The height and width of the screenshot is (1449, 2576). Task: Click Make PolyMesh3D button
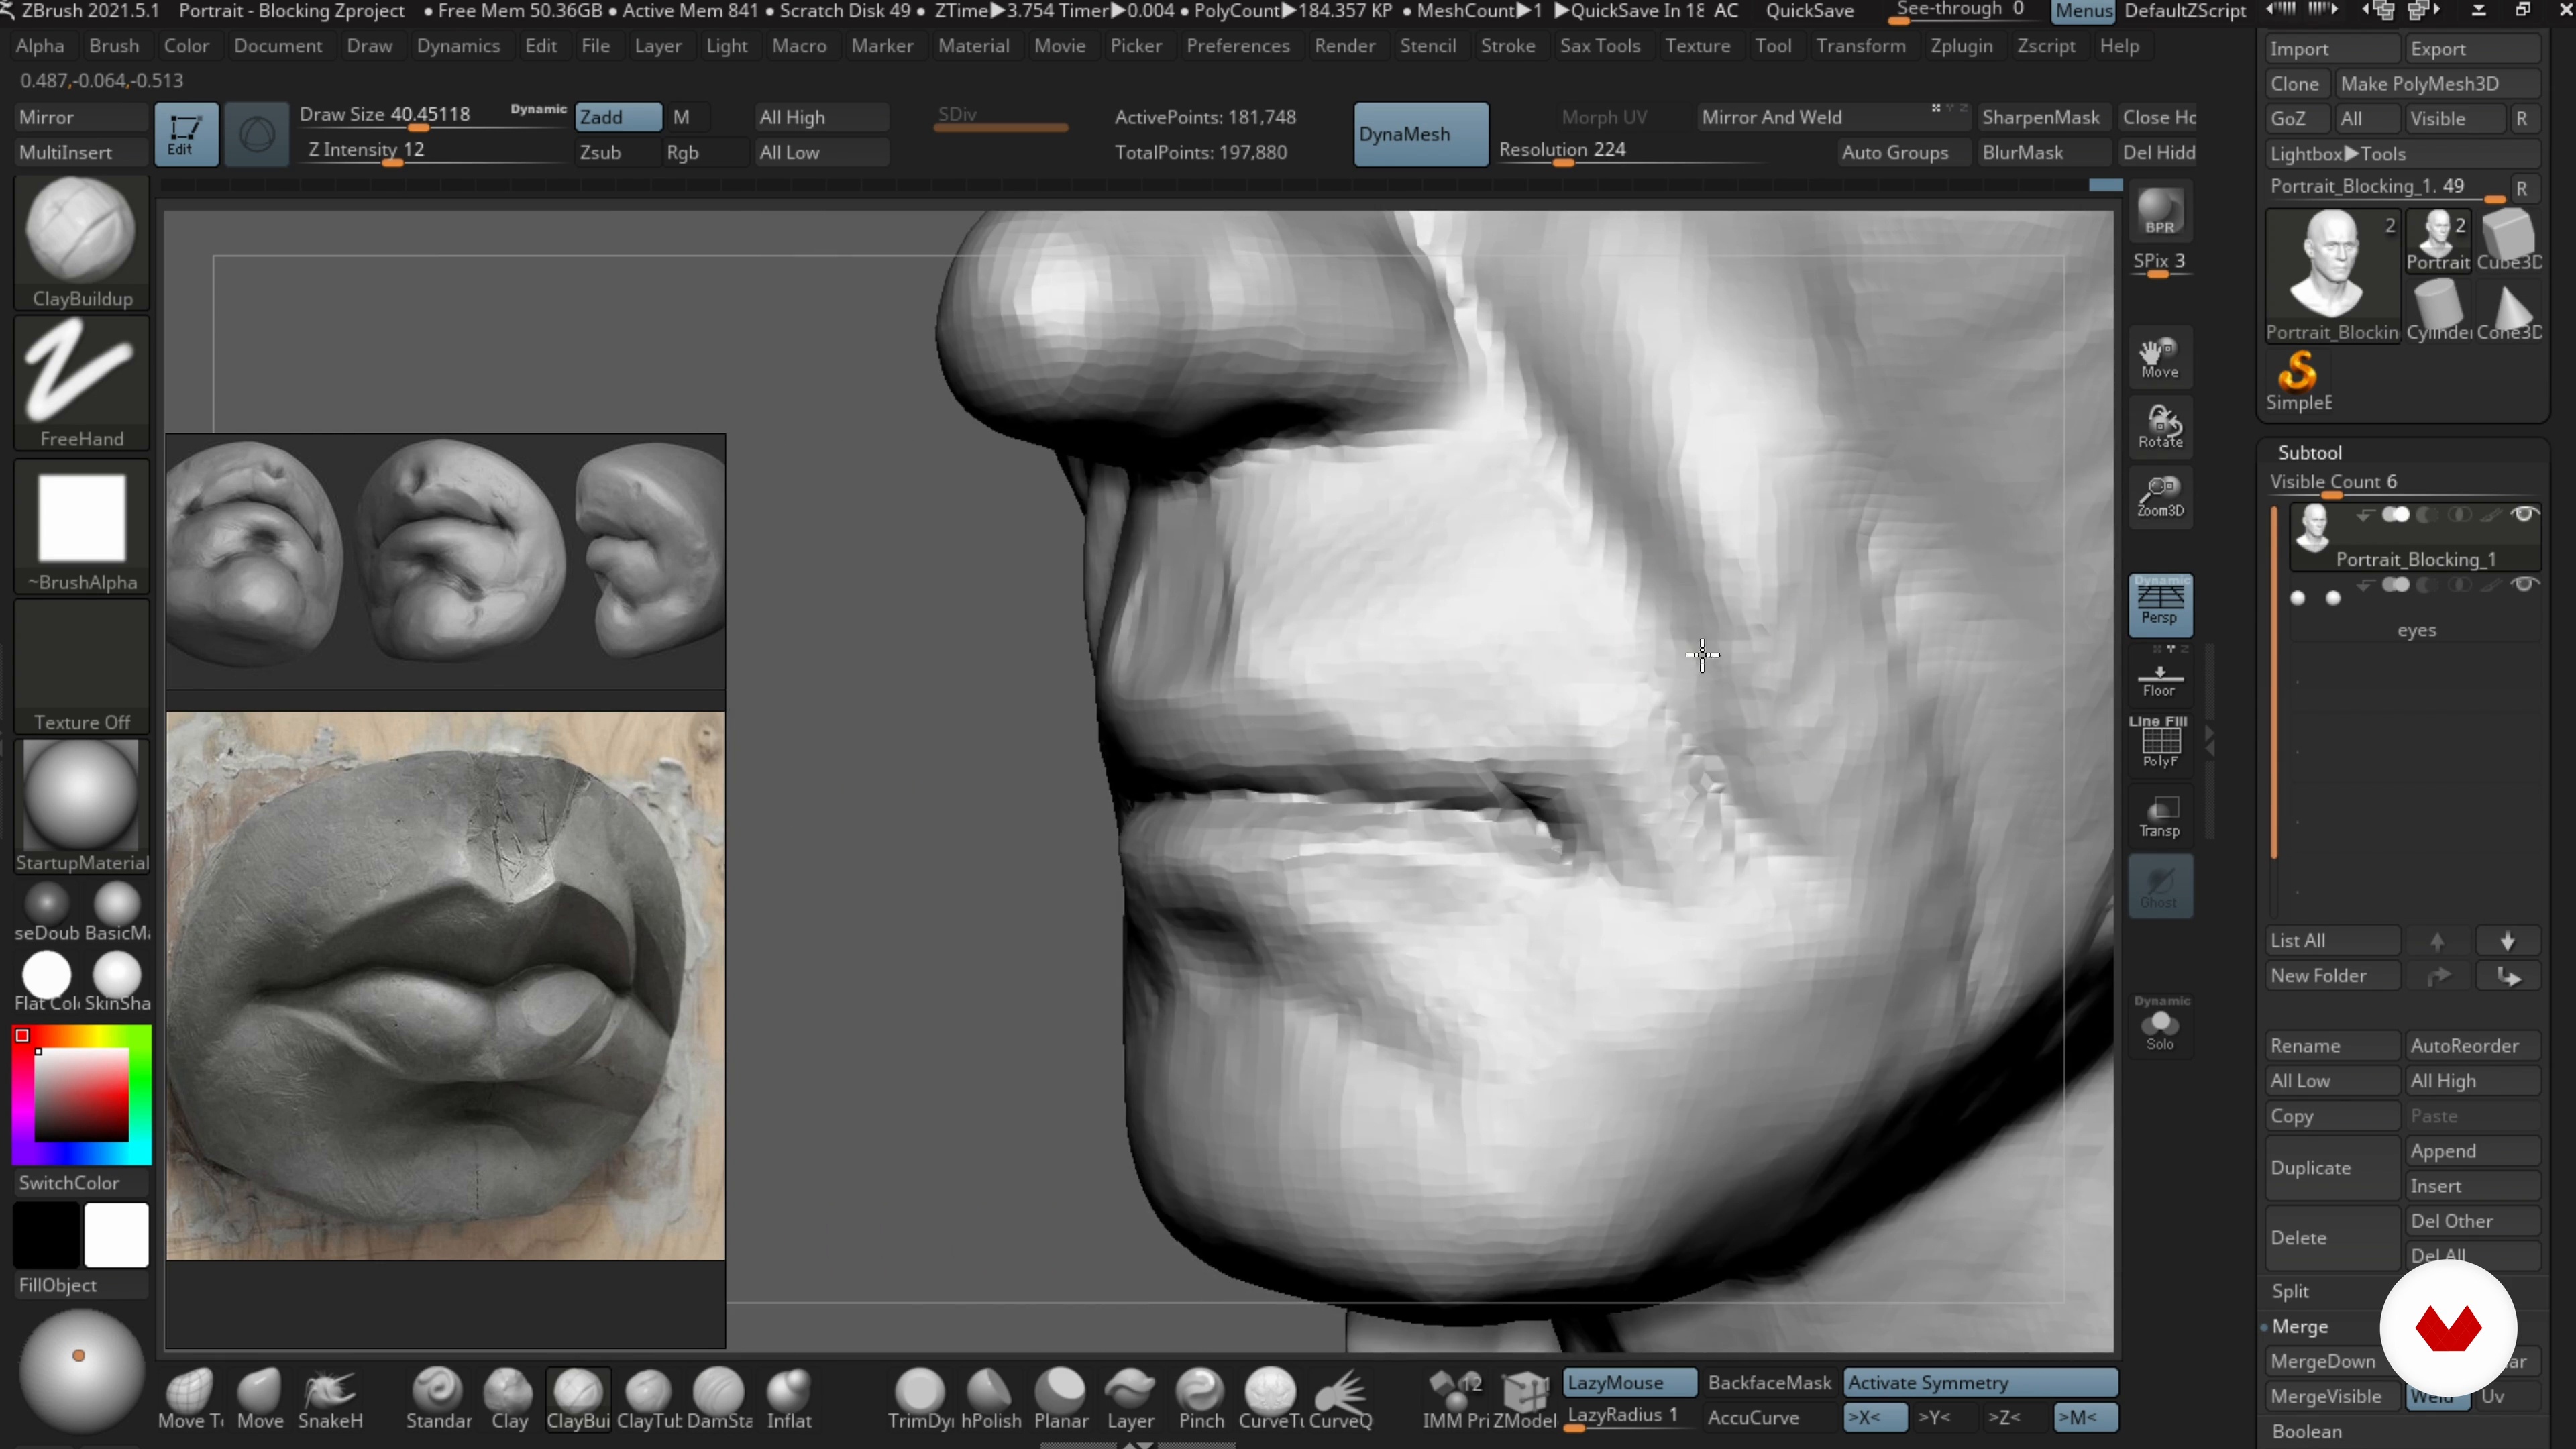[x=2439, y=83]
